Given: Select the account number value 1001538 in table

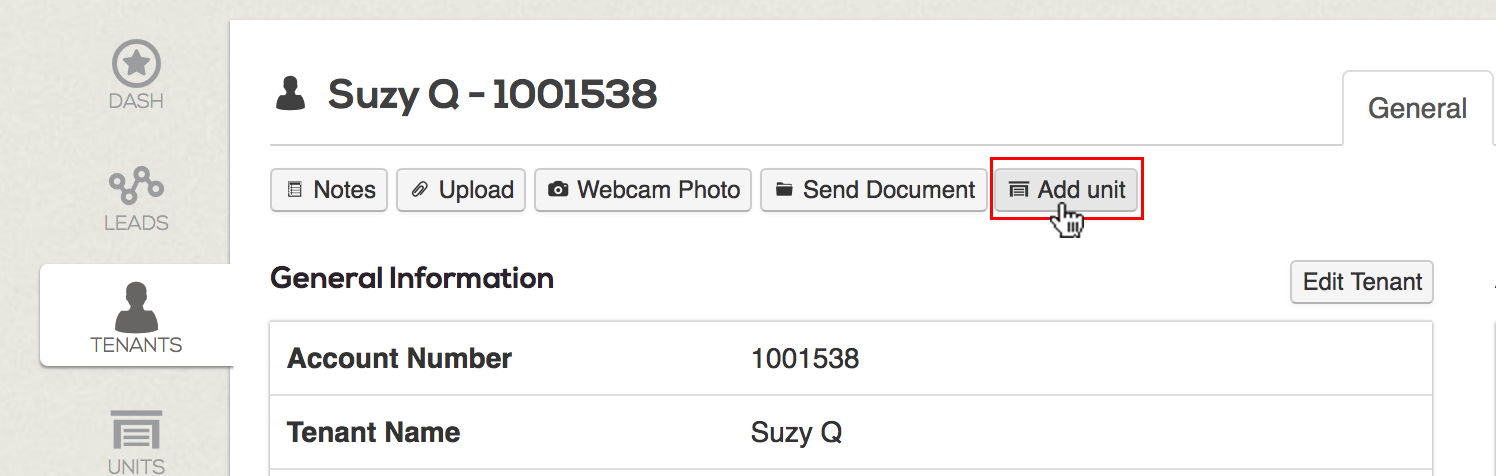Looking at the screenshot, I should [x=805, y=358].
